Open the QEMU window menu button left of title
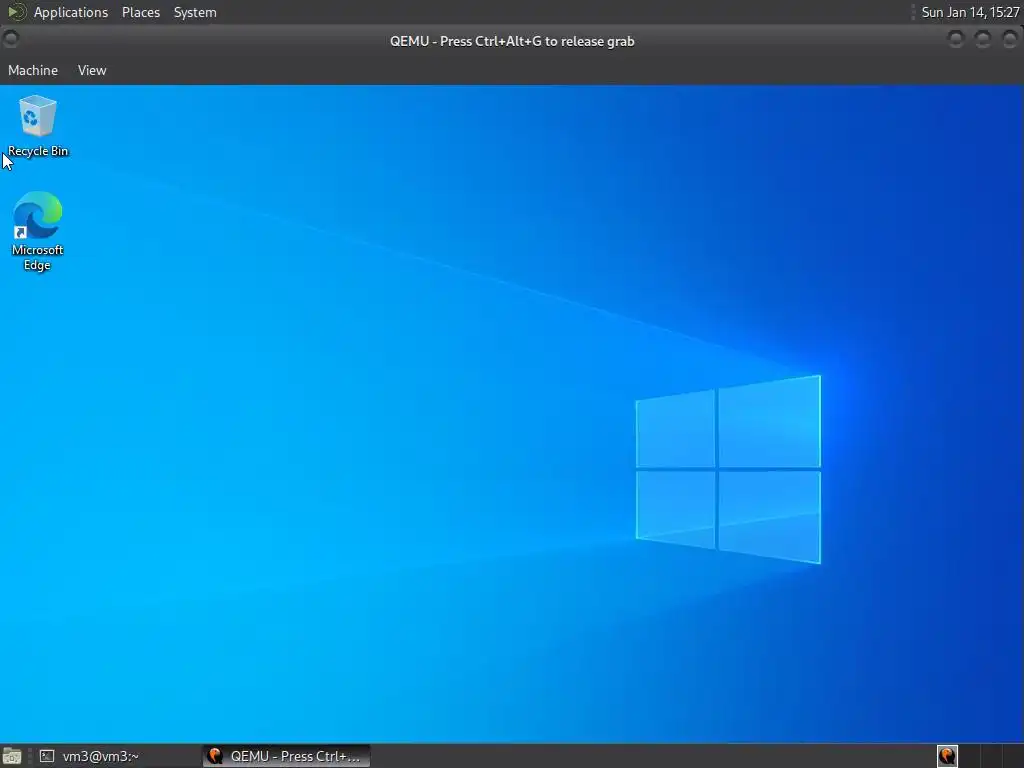Viewport: 1024px width, 768px height. point(10,40)
